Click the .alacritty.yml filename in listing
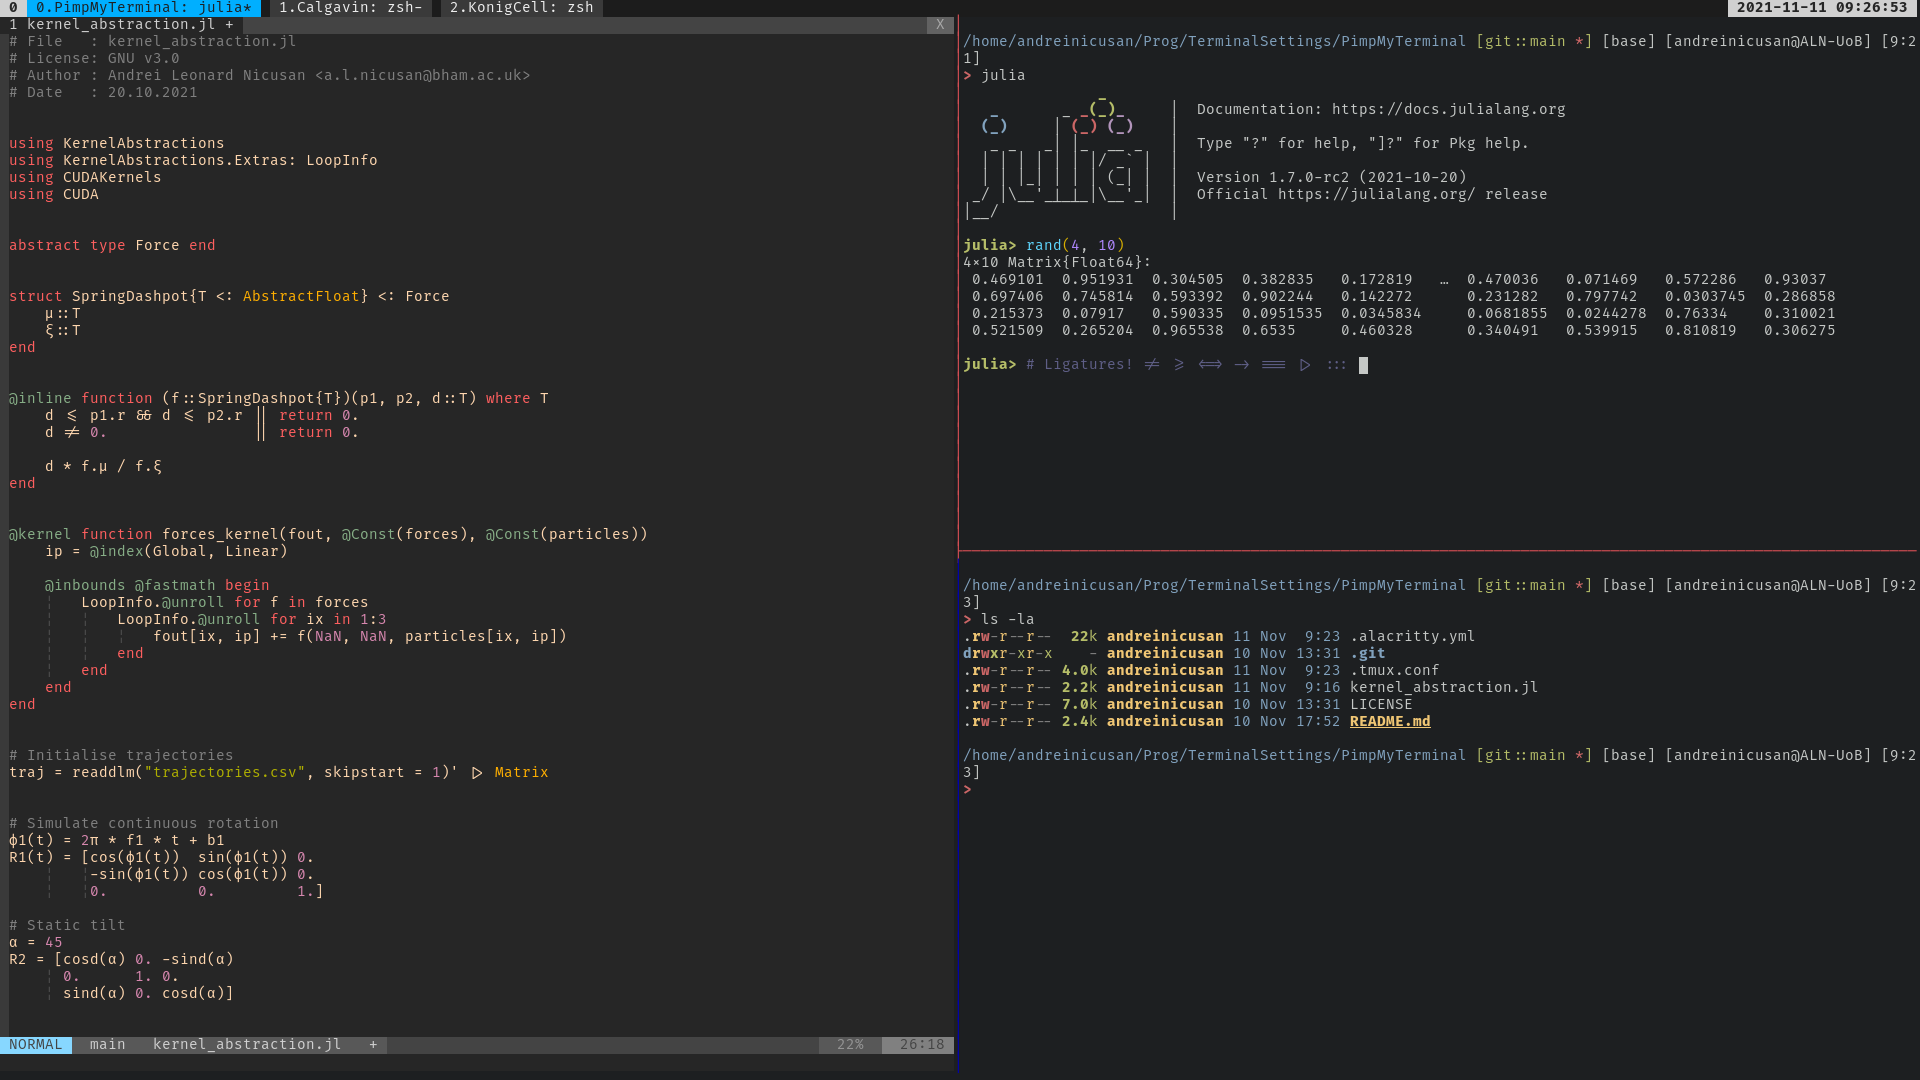1920x1080 pixels. click(1413, 637)
